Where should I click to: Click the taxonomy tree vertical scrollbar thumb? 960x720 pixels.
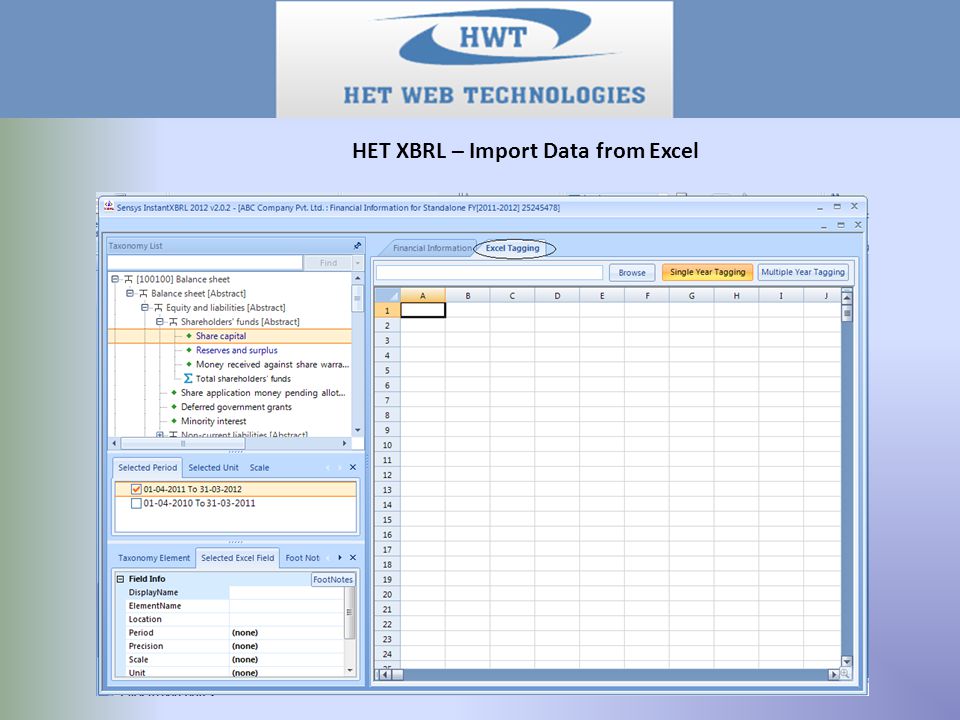tap(358, 298)
